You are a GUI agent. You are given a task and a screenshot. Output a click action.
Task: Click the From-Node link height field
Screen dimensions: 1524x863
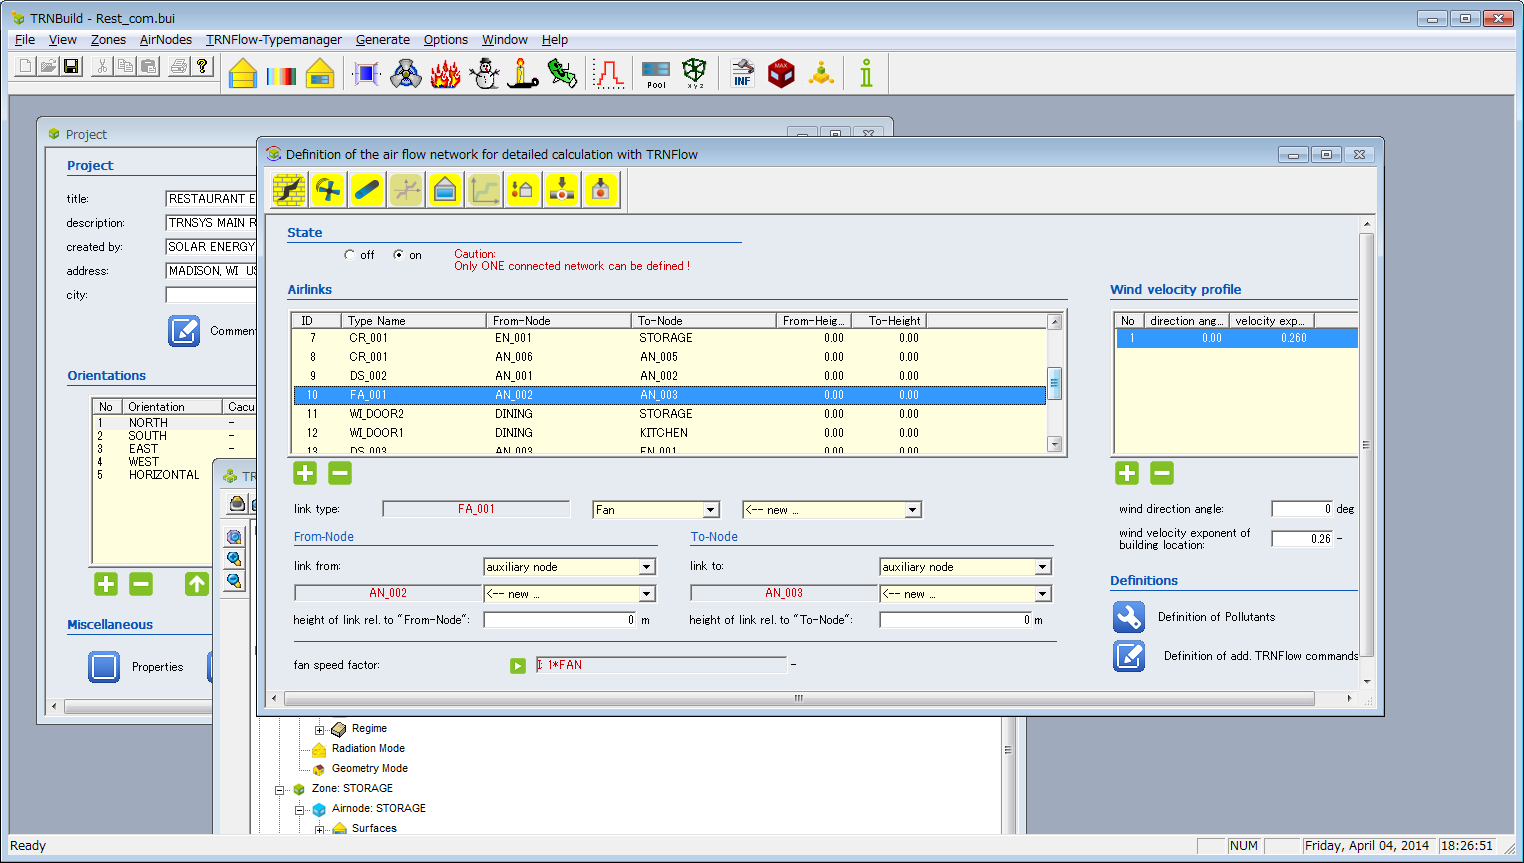[560, 620]
